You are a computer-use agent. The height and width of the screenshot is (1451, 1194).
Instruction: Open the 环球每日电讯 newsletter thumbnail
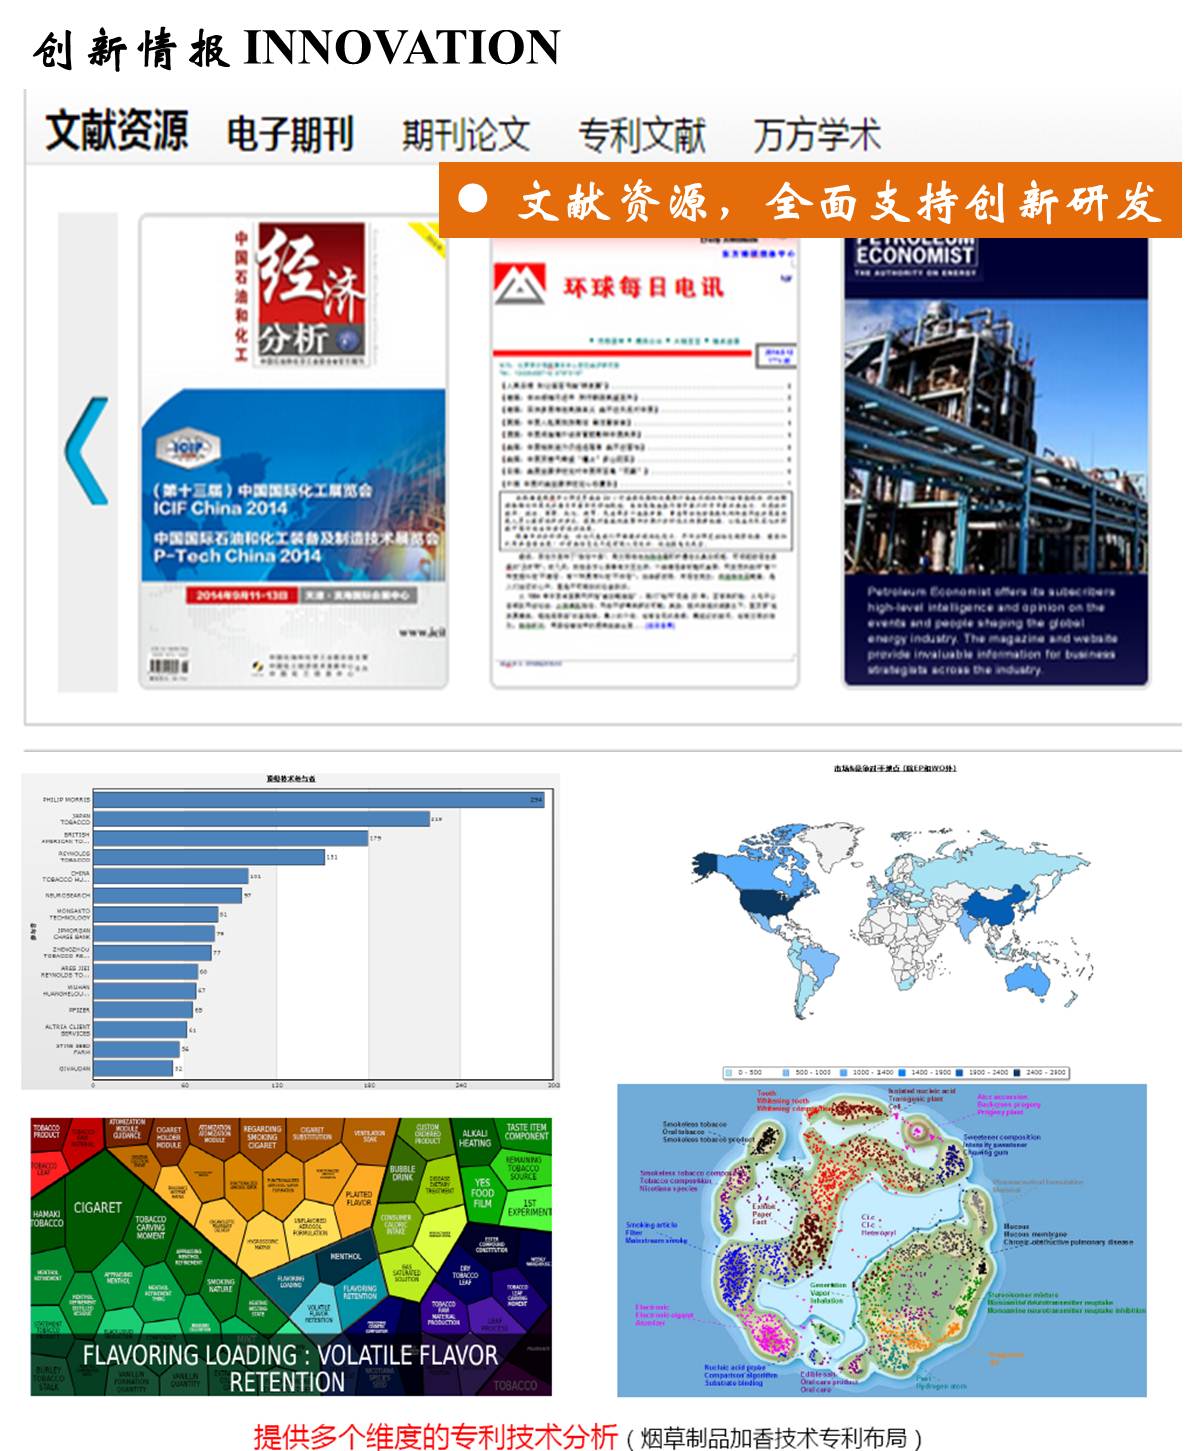coord(644,462)
